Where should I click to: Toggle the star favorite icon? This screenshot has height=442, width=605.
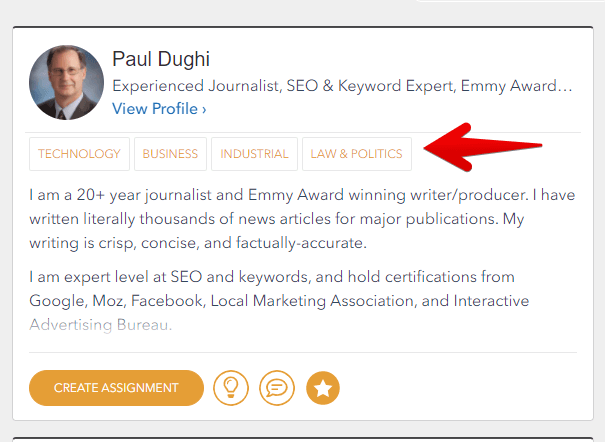[323, 387]
